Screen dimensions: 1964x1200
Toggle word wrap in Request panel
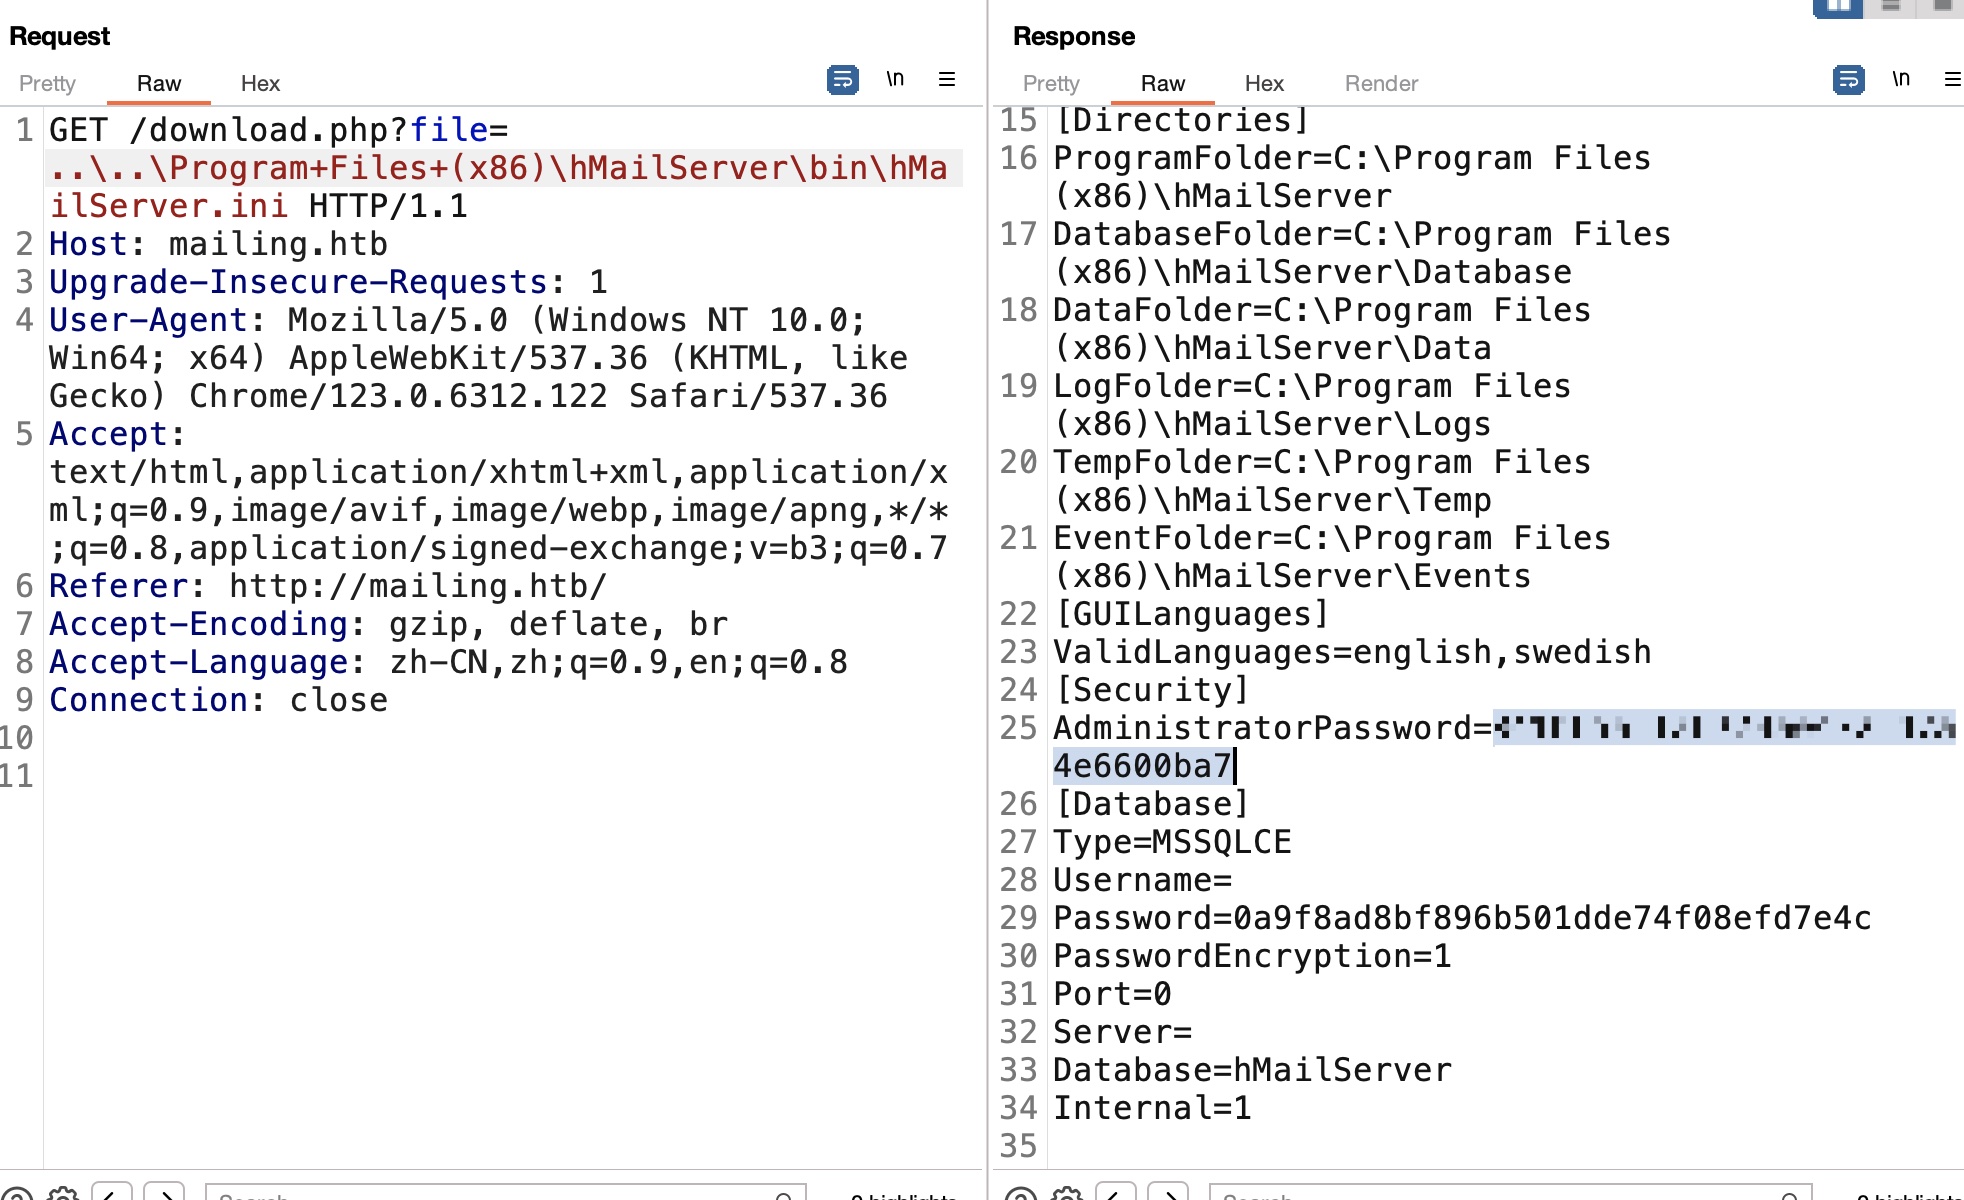click(x=842, y=79)
